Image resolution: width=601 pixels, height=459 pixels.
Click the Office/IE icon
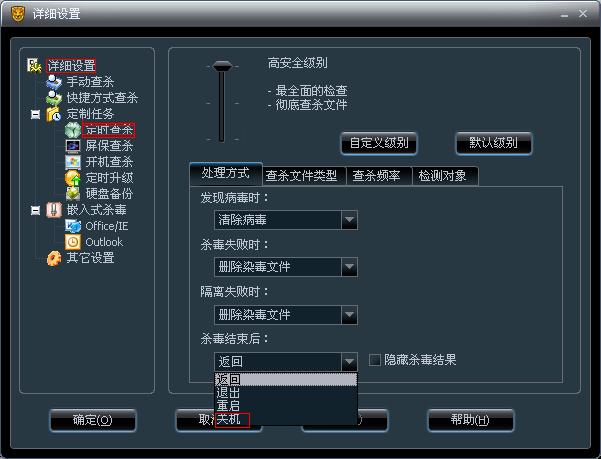(x=72, y=226)
